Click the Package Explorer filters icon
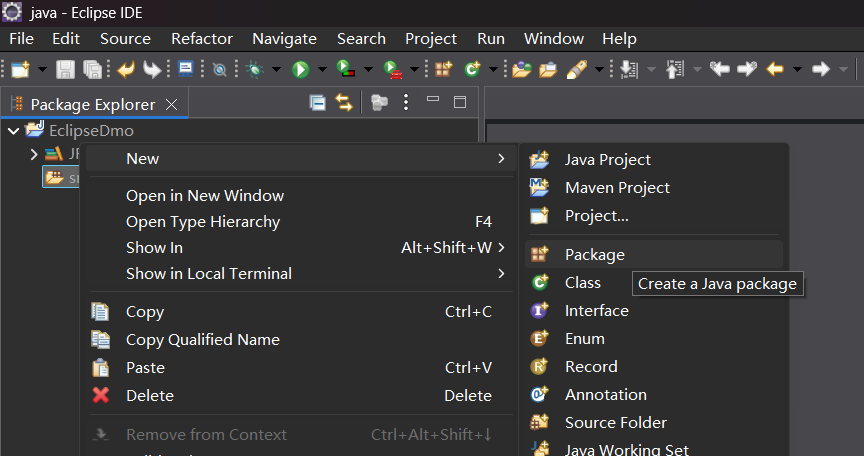This screenshot has height=456, width=864. 379,102
